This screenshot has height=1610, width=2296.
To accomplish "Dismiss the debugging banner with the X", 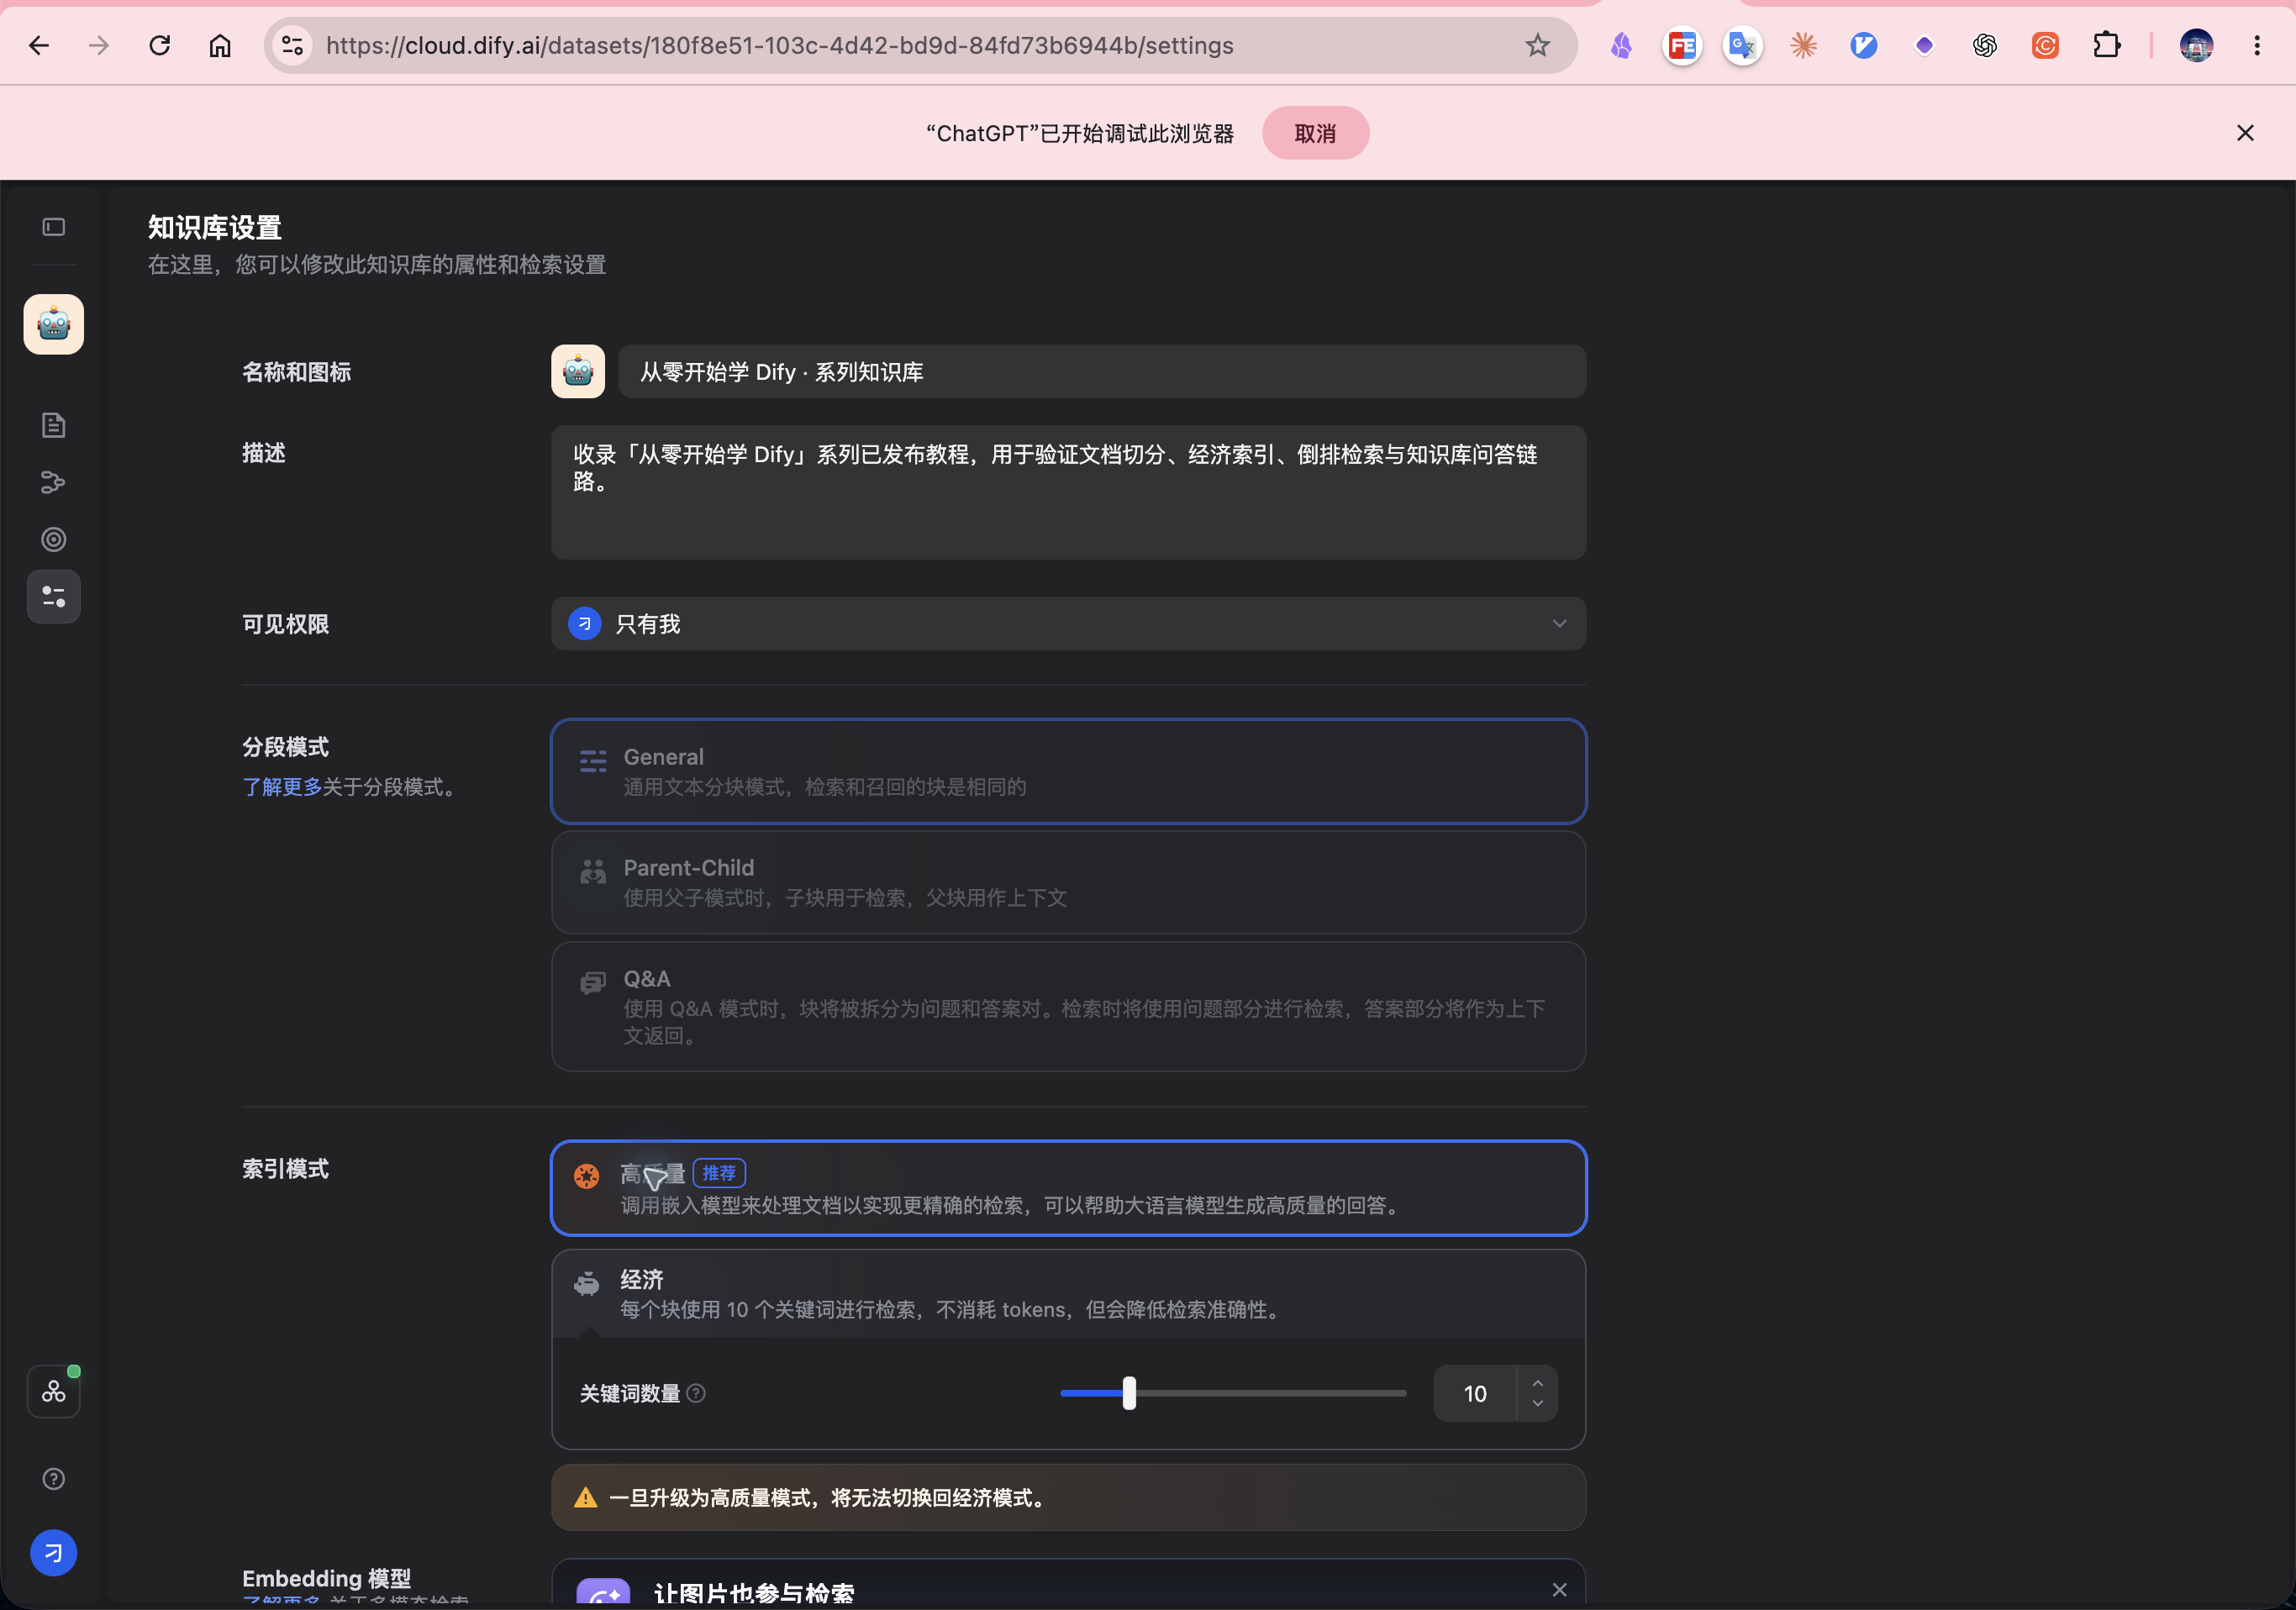I will pos(2245,133).
